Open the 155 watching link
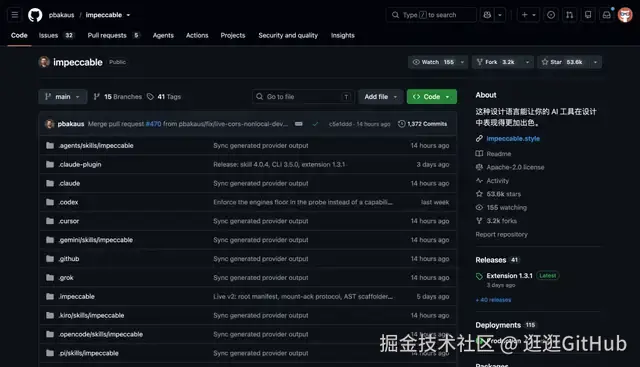Image resolution: width=640 pixels, height=367 pixels. coord(506,208)
